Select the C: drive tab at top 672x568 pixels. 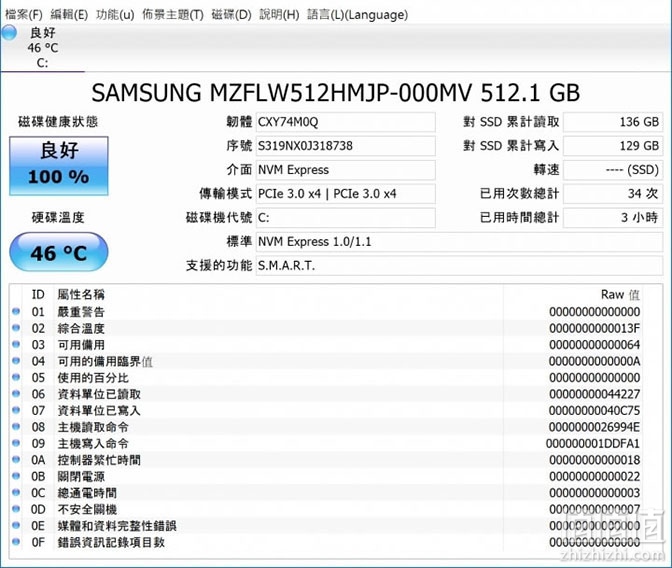point(42,48)
